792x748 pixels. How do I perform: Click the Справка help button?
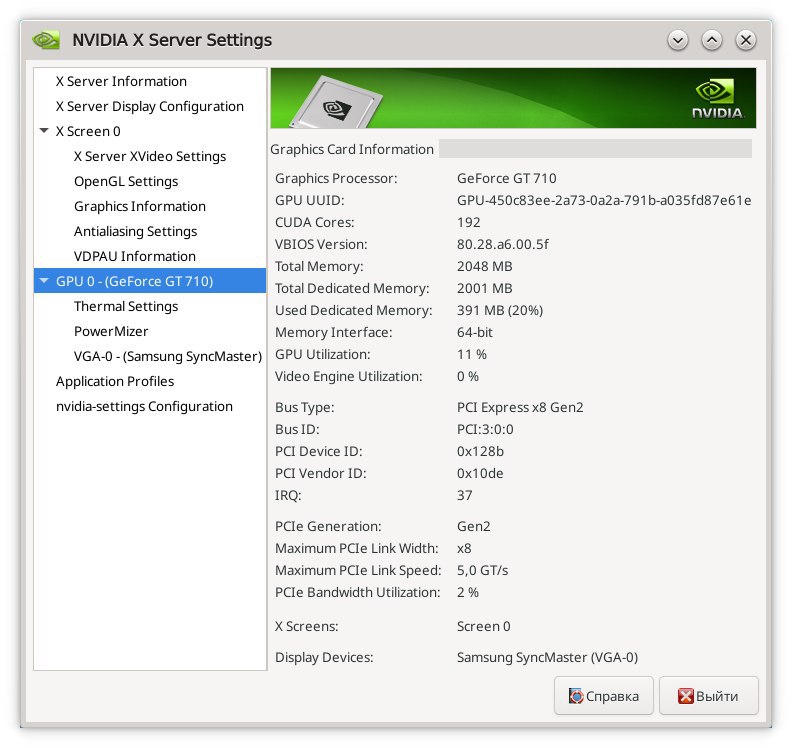click(604, 695)
